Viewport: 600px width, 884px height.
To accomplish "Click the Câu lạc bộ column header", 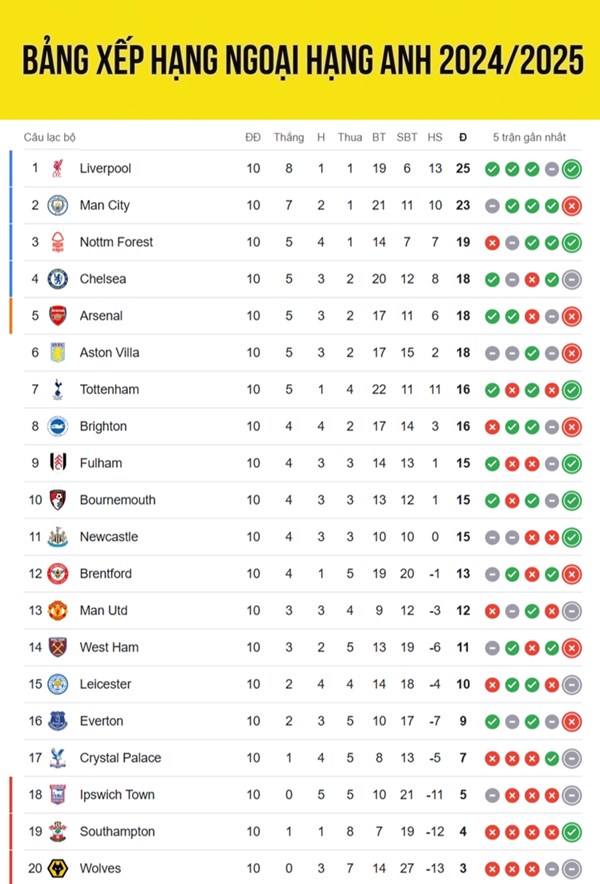I will coord(50,137).
